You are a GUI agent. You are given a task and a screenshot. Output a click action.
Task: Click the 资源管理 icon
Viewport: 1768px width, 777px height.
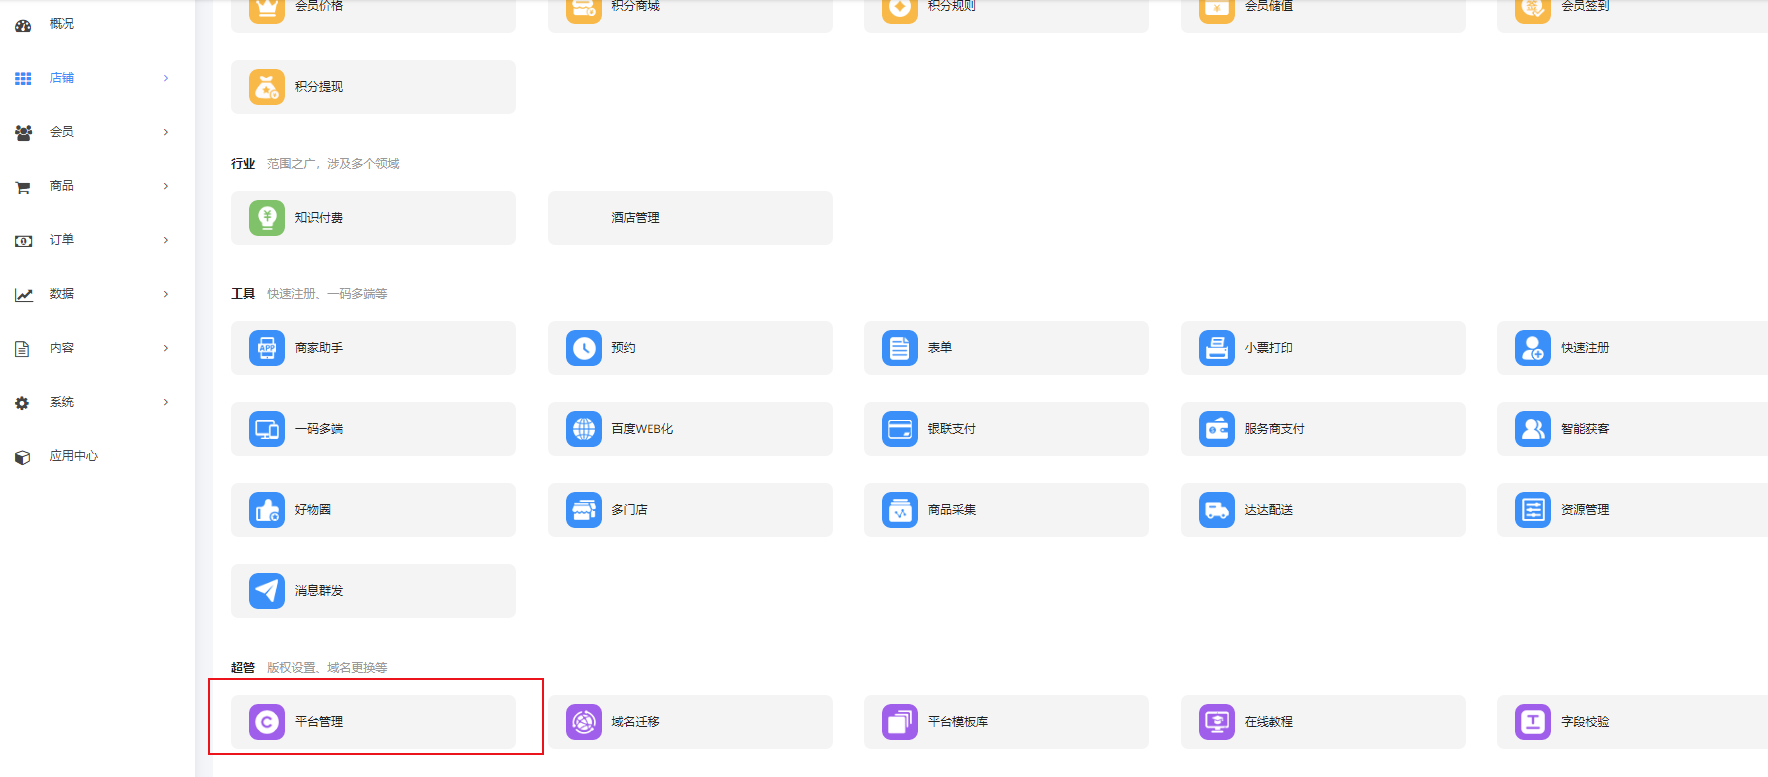pos(1533,510)
